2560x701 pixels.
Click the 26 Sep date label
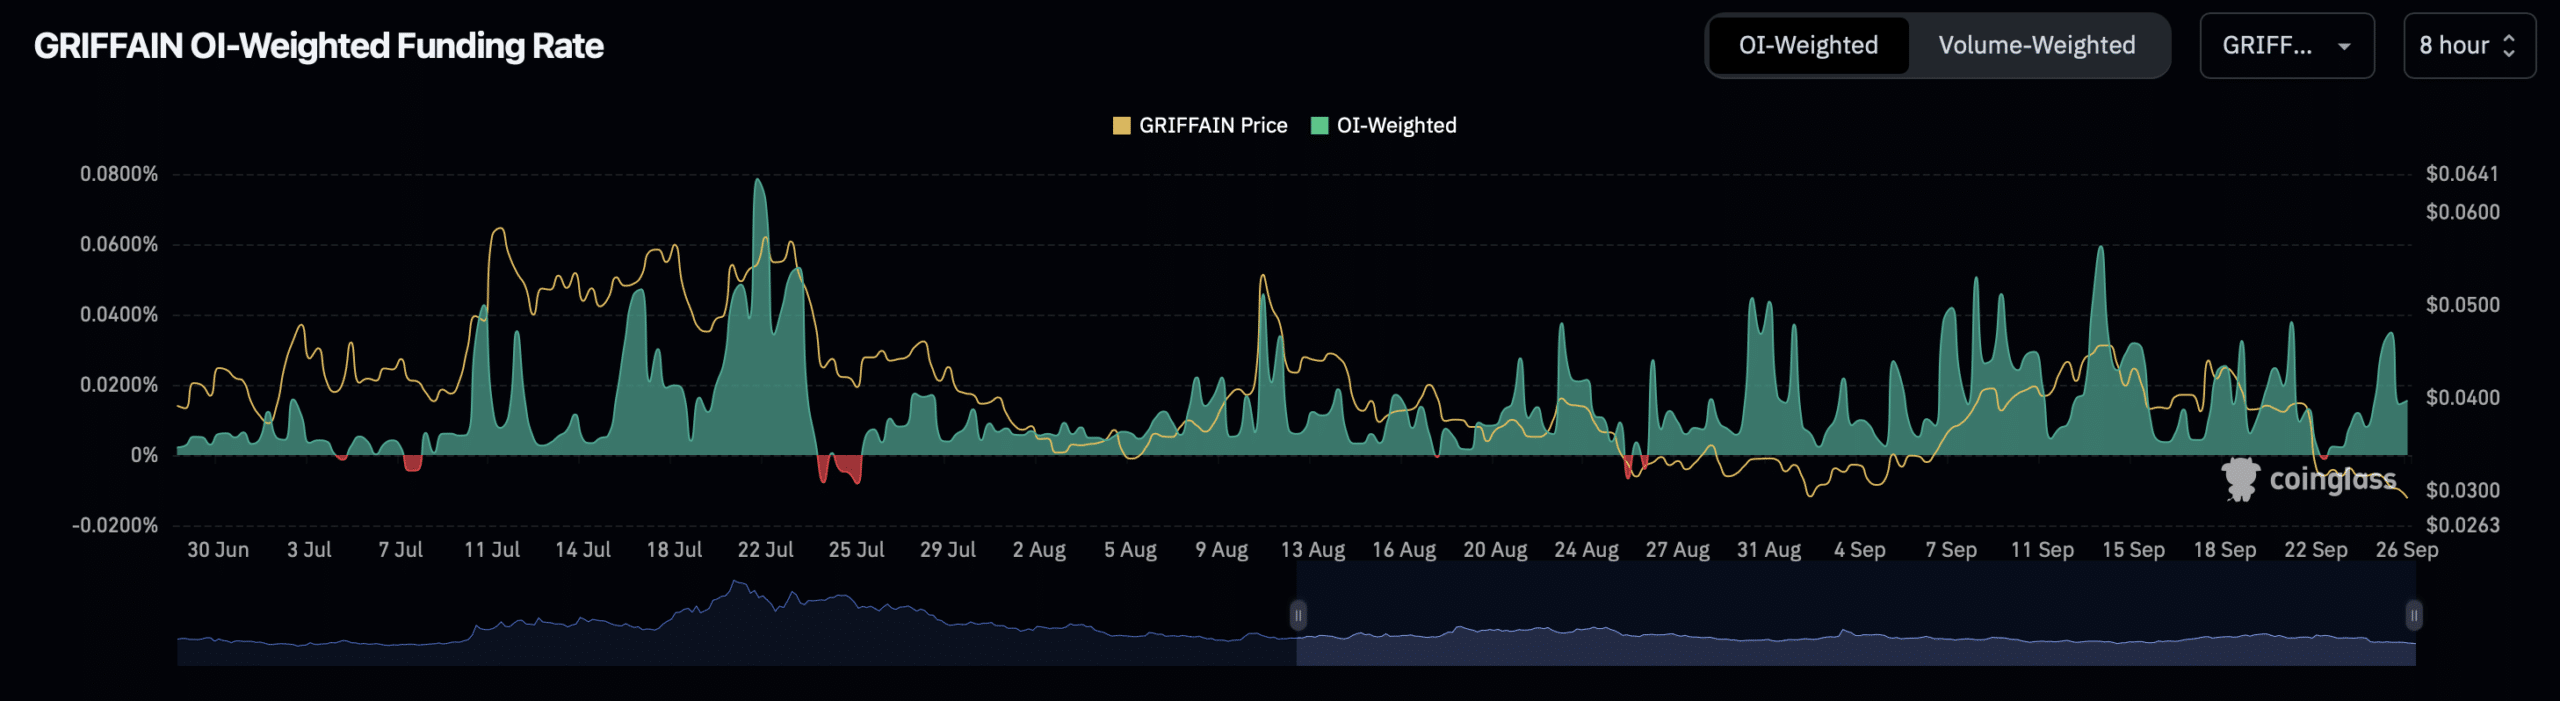point(2407,550)
